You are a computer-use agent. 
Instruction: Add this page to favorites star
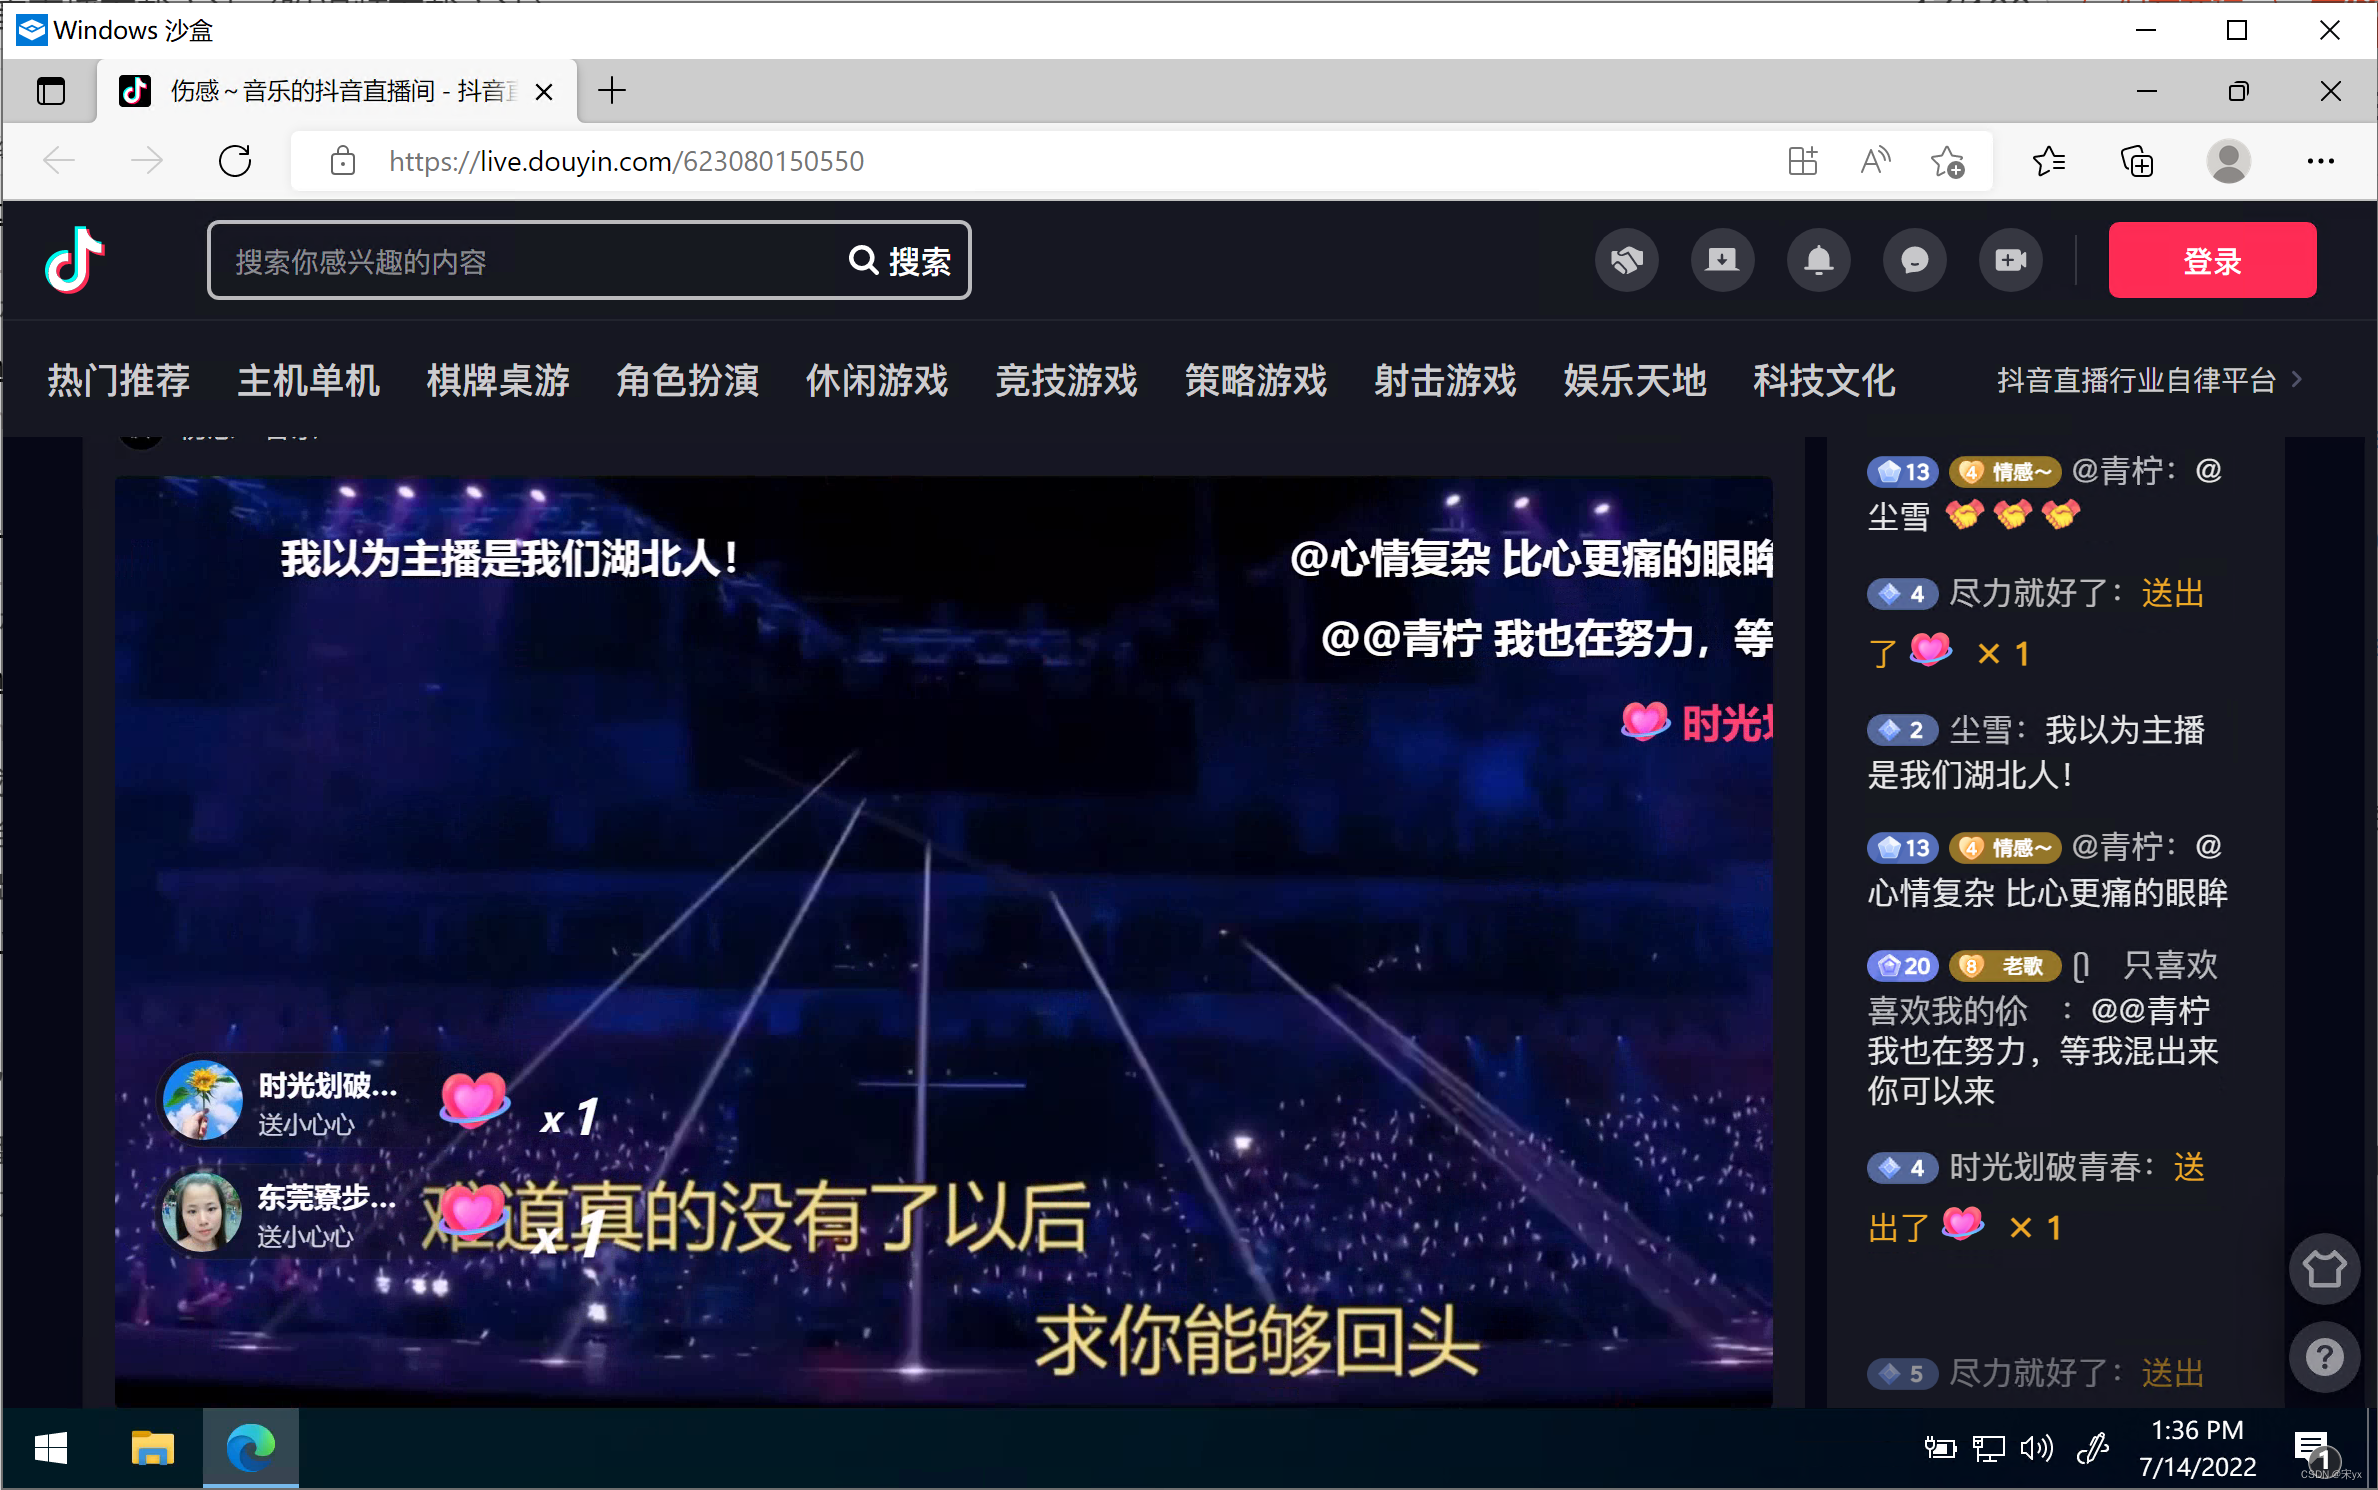pos(1947,161)
